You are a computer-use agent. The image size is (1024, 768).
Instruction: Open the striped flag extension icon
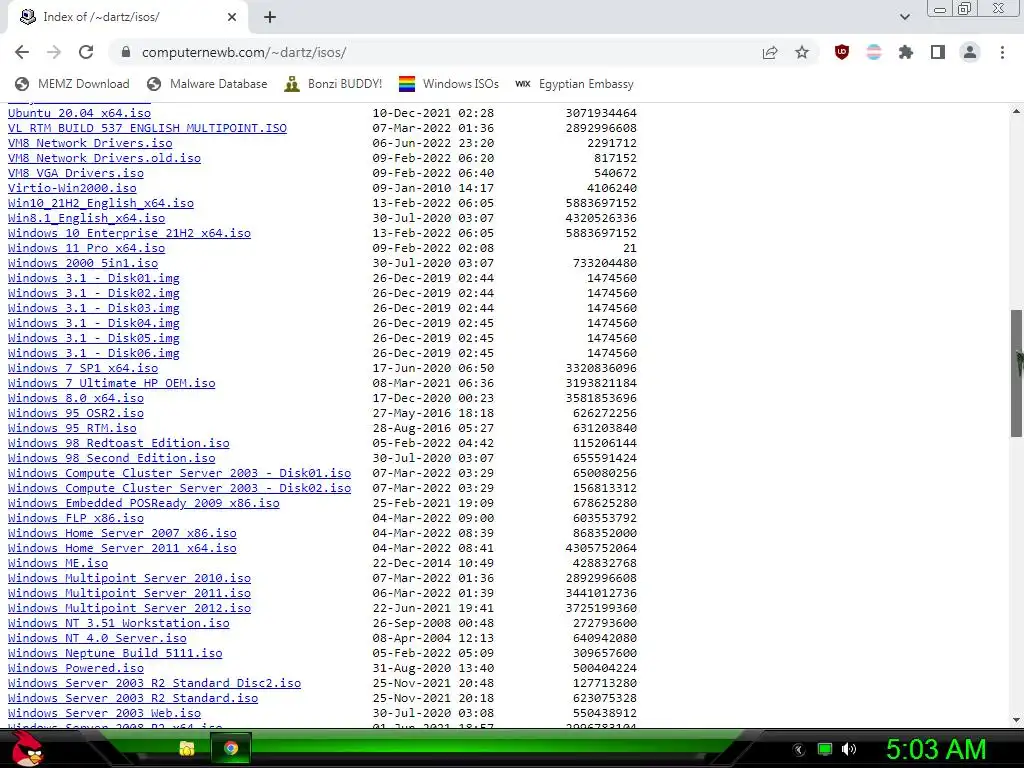(x=874, y=52)
